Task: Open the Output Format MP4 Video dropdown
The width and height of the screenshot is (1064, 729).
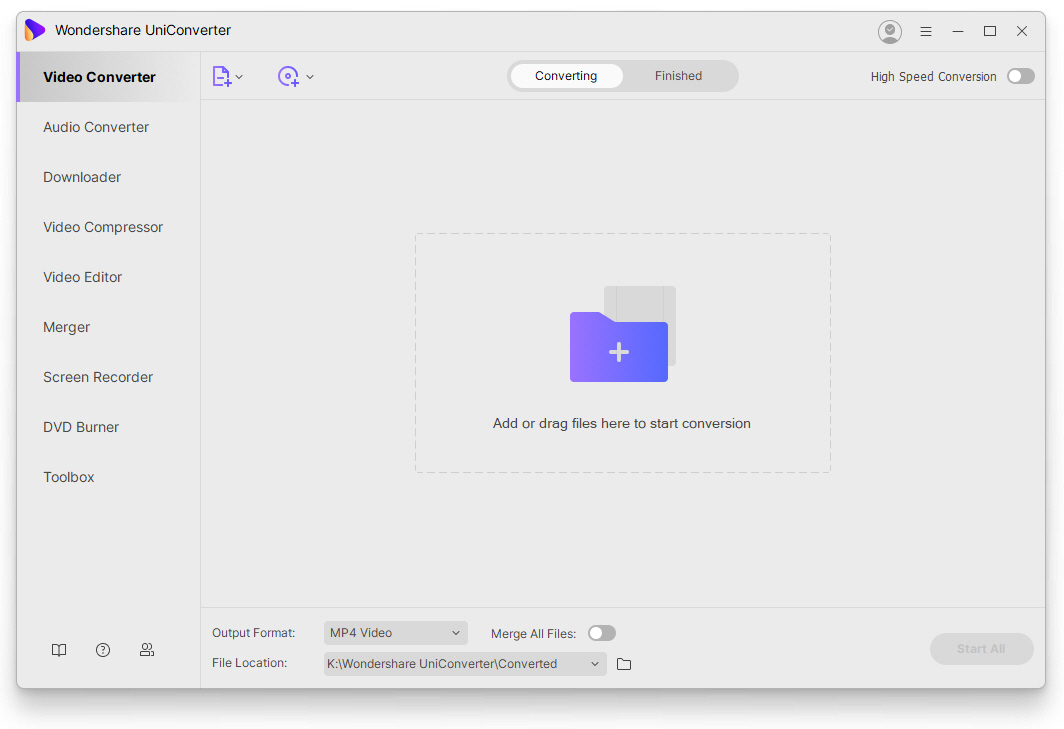Action: point(396,633)
